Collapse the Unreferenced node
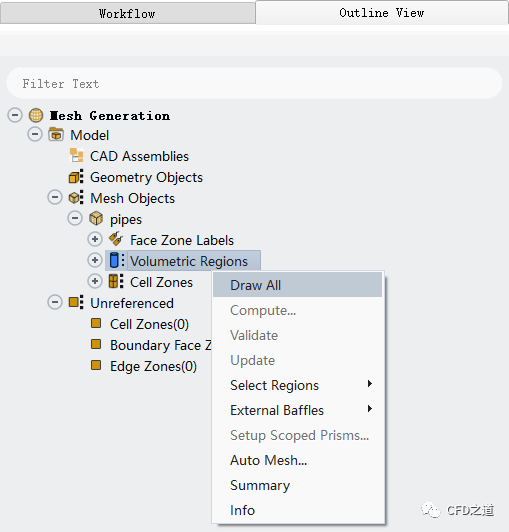This screenshot has height=532, width=509. tap(55, 302)
